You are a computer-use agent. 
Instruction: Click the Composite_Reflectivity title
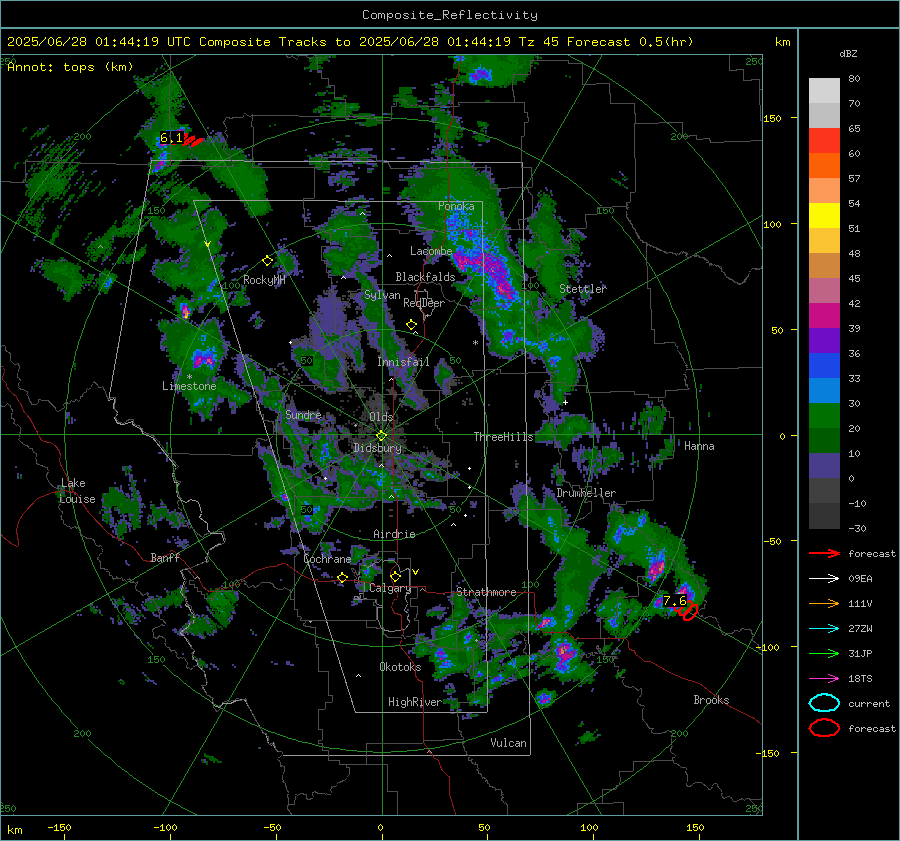pyautogui.click(x=450, y=15)
